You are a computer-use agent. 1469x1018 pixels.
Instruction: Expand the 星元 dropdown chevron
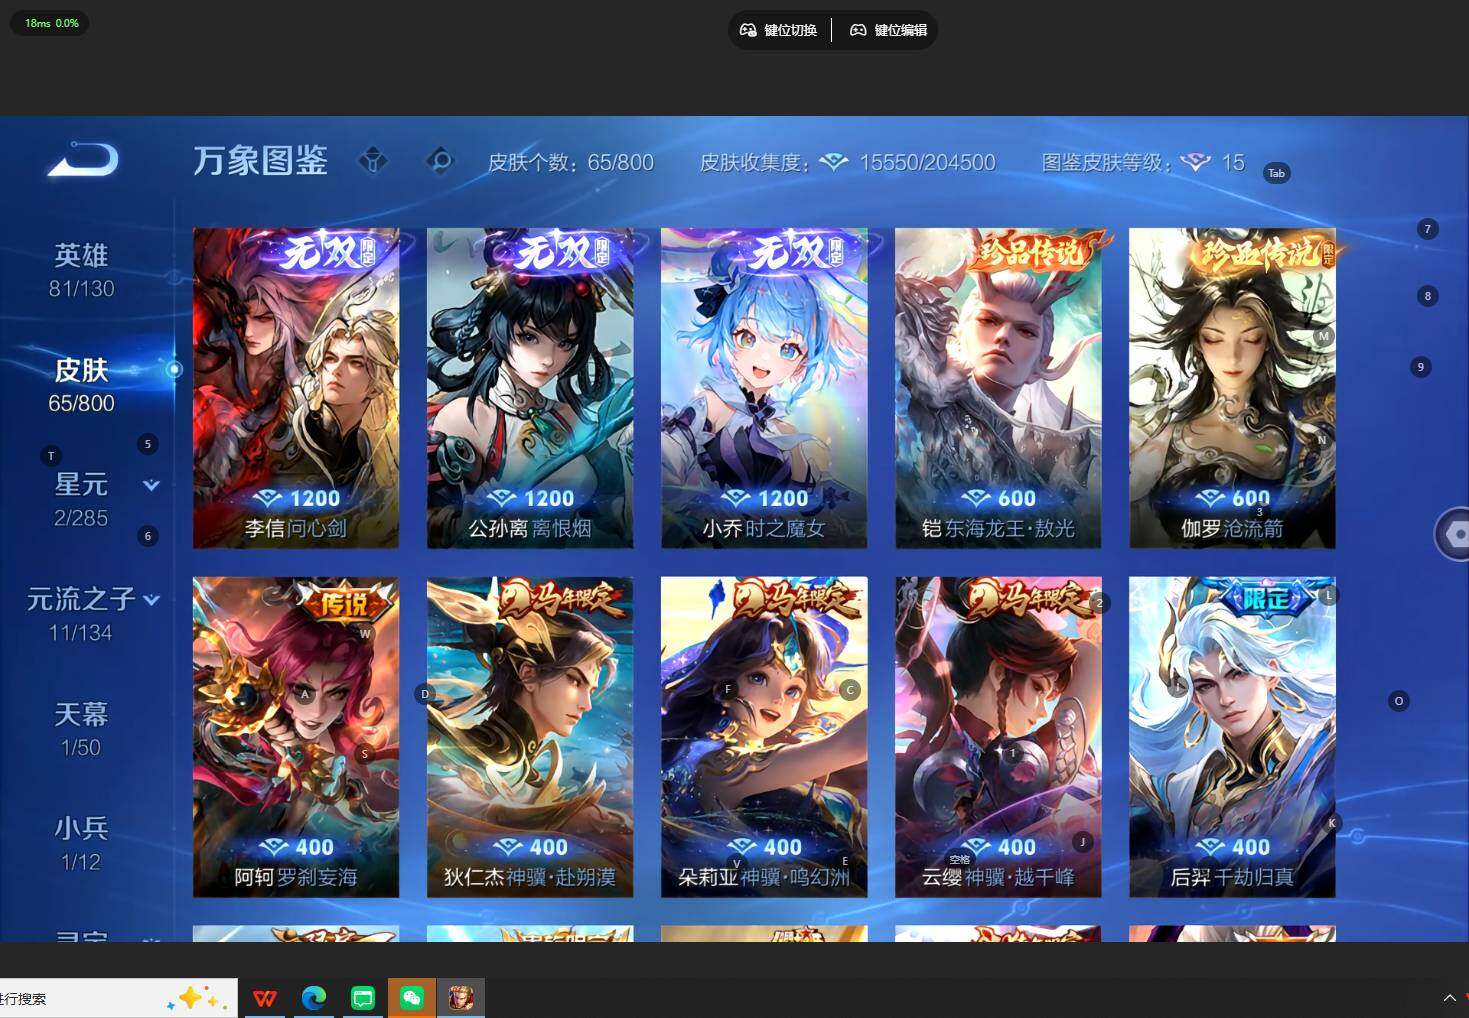[x=151, y=485]
